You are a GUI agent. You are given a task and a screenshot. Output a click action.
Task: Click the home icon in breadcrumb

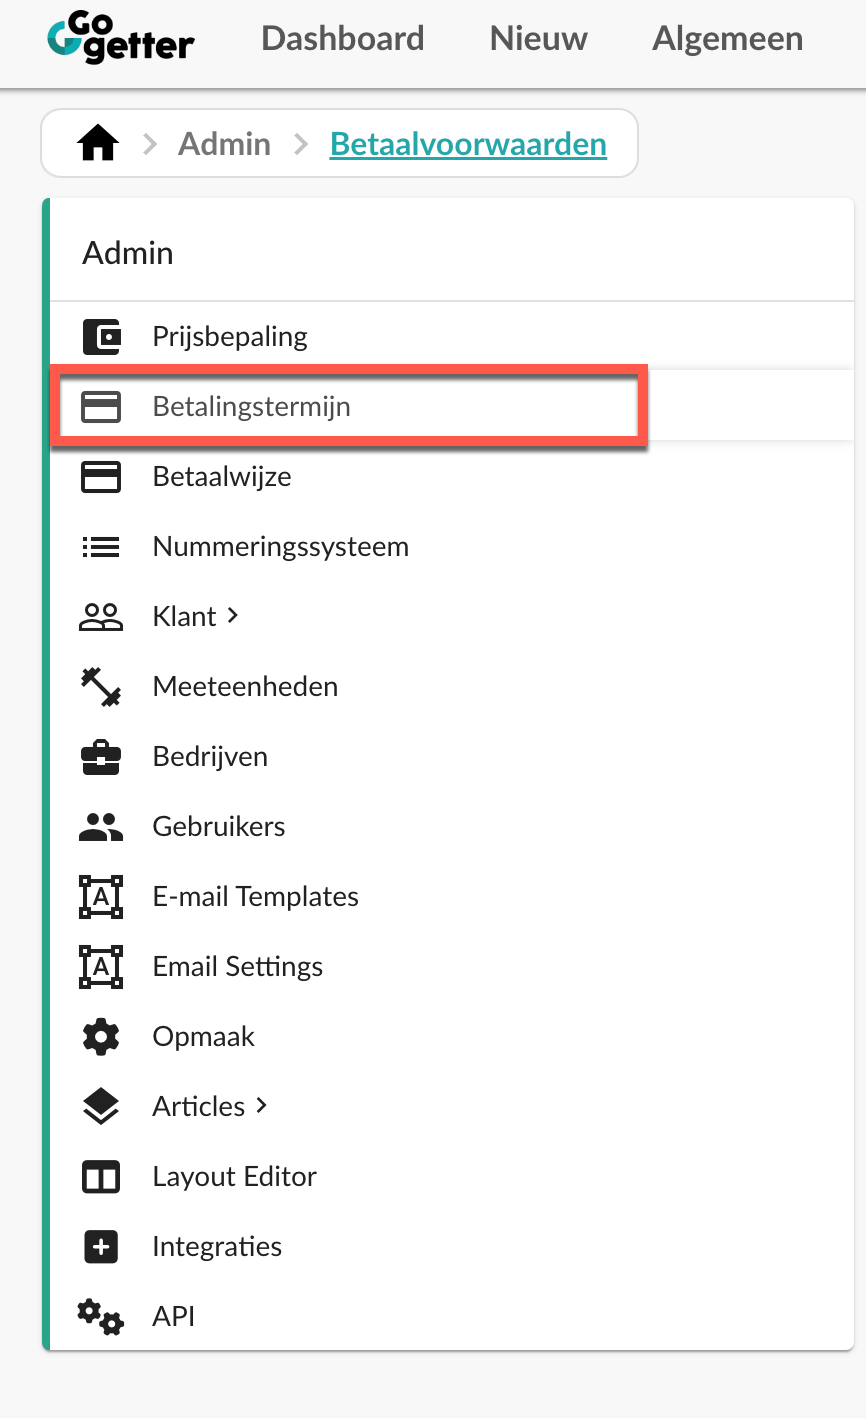coord(98,145)
